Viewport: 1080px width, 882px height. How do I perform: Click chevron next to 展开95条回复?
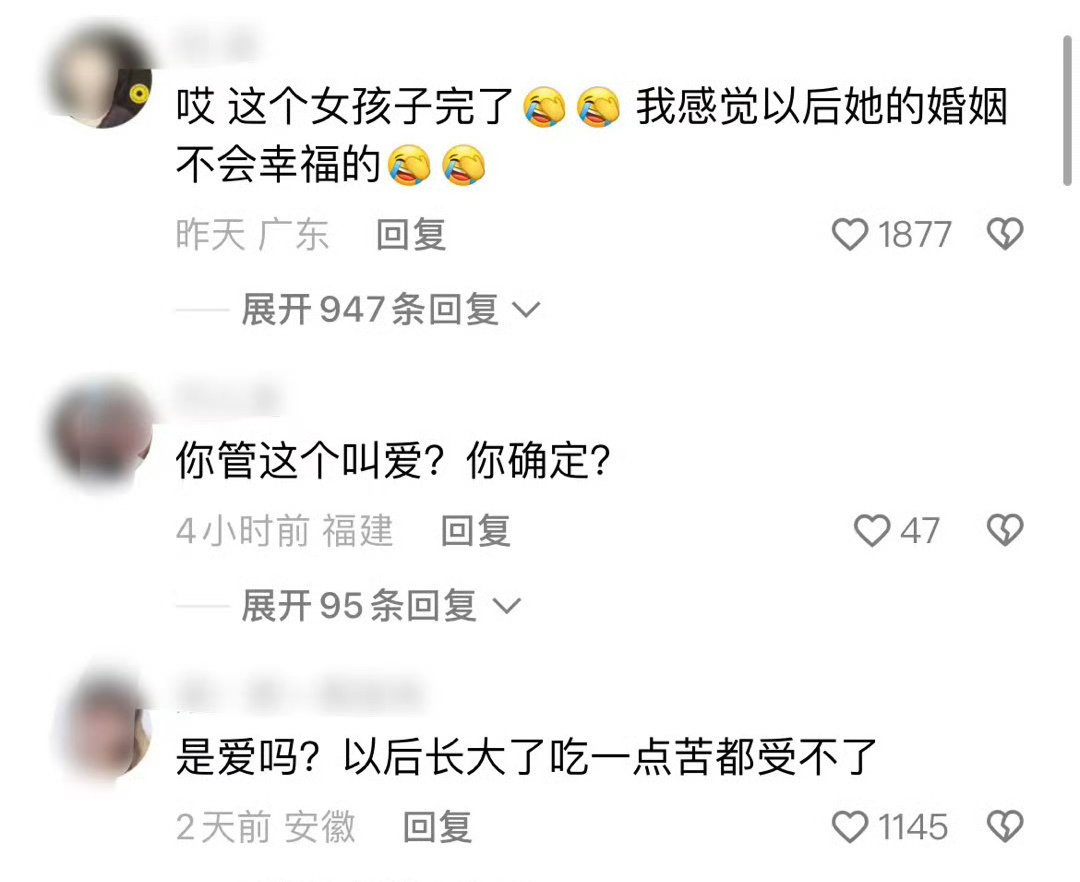click(x=508, y=606)
